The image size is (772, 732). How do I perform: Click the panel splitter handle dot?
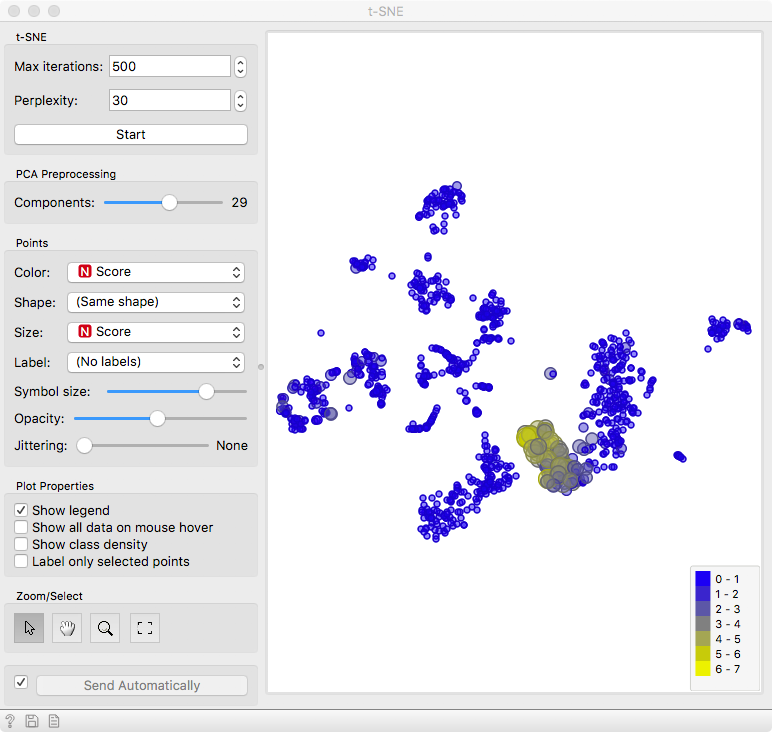(261, 367)
